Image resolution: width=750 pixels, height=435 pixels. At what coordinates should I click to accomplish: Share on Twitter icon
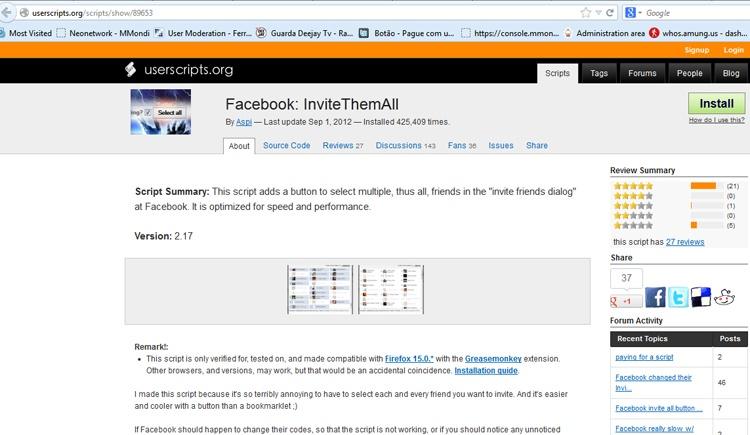click(678, 297)
